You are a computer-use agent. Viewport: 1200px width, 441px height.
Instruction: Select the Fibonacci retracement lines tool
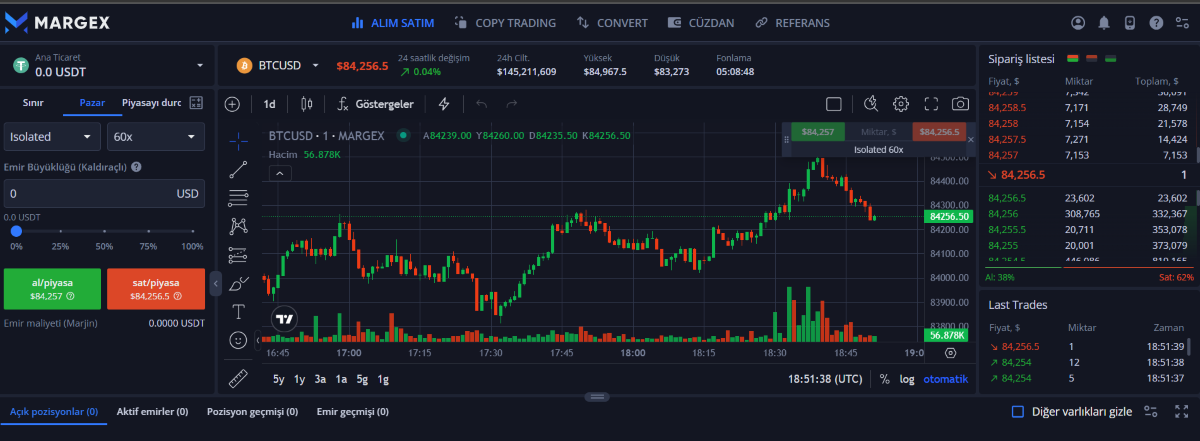[238, 197]
